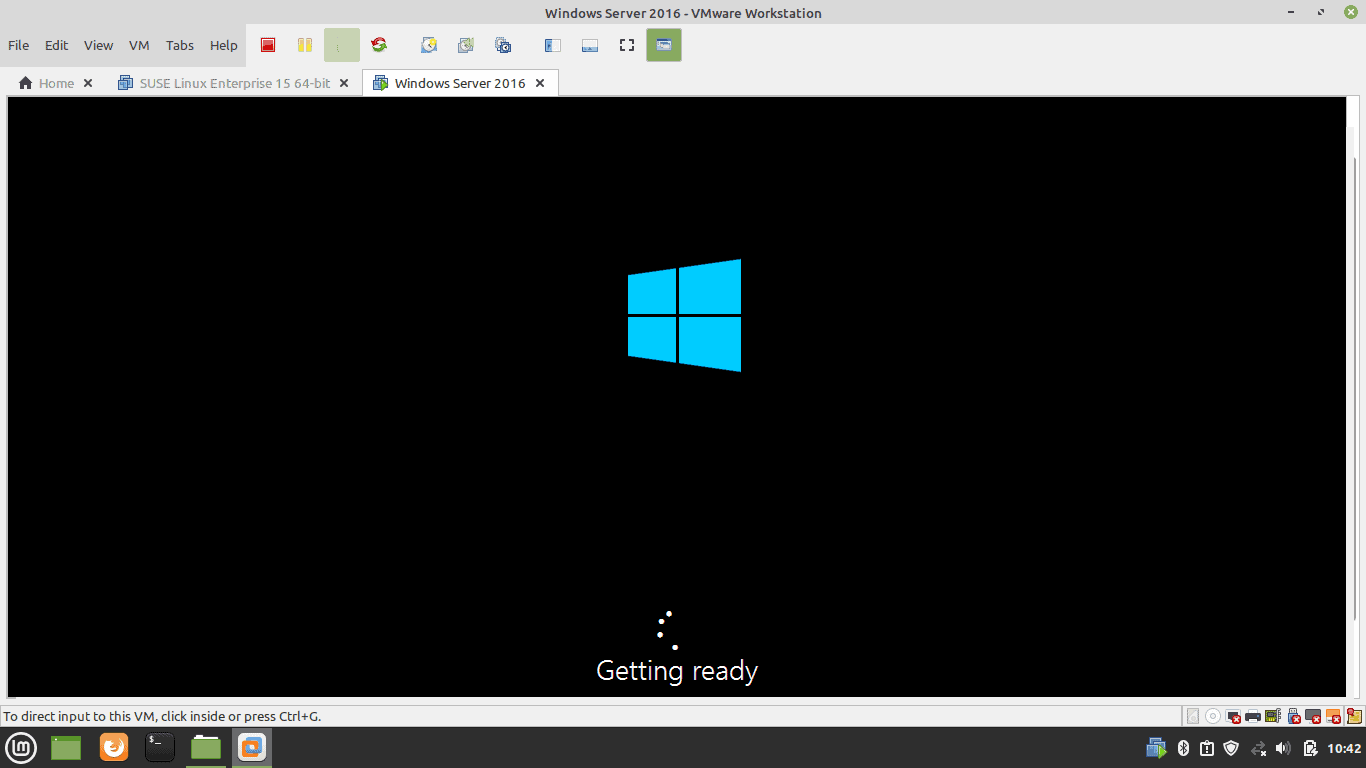Click inside the Getting ready VM display
This screenshot has height=768, width=1366.
tap(677, 397)
